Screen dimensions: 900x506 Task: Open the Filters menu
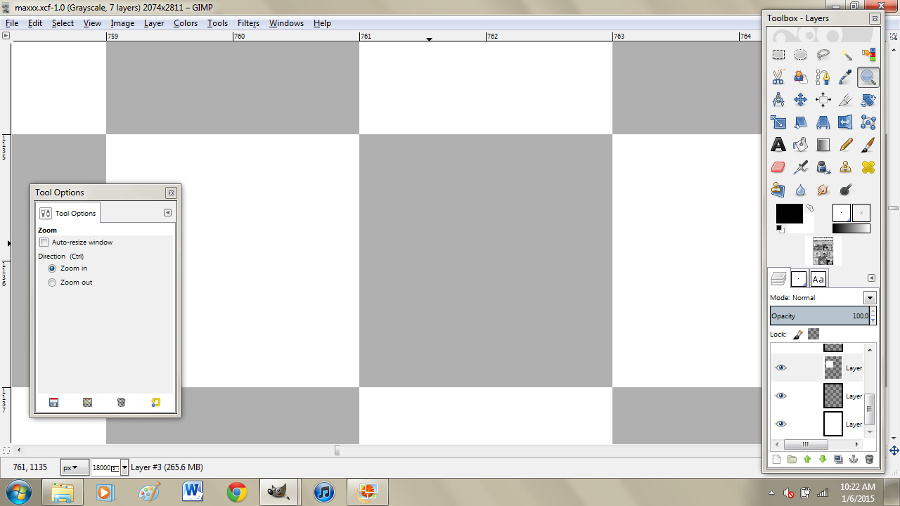click(x=248, y=23)
